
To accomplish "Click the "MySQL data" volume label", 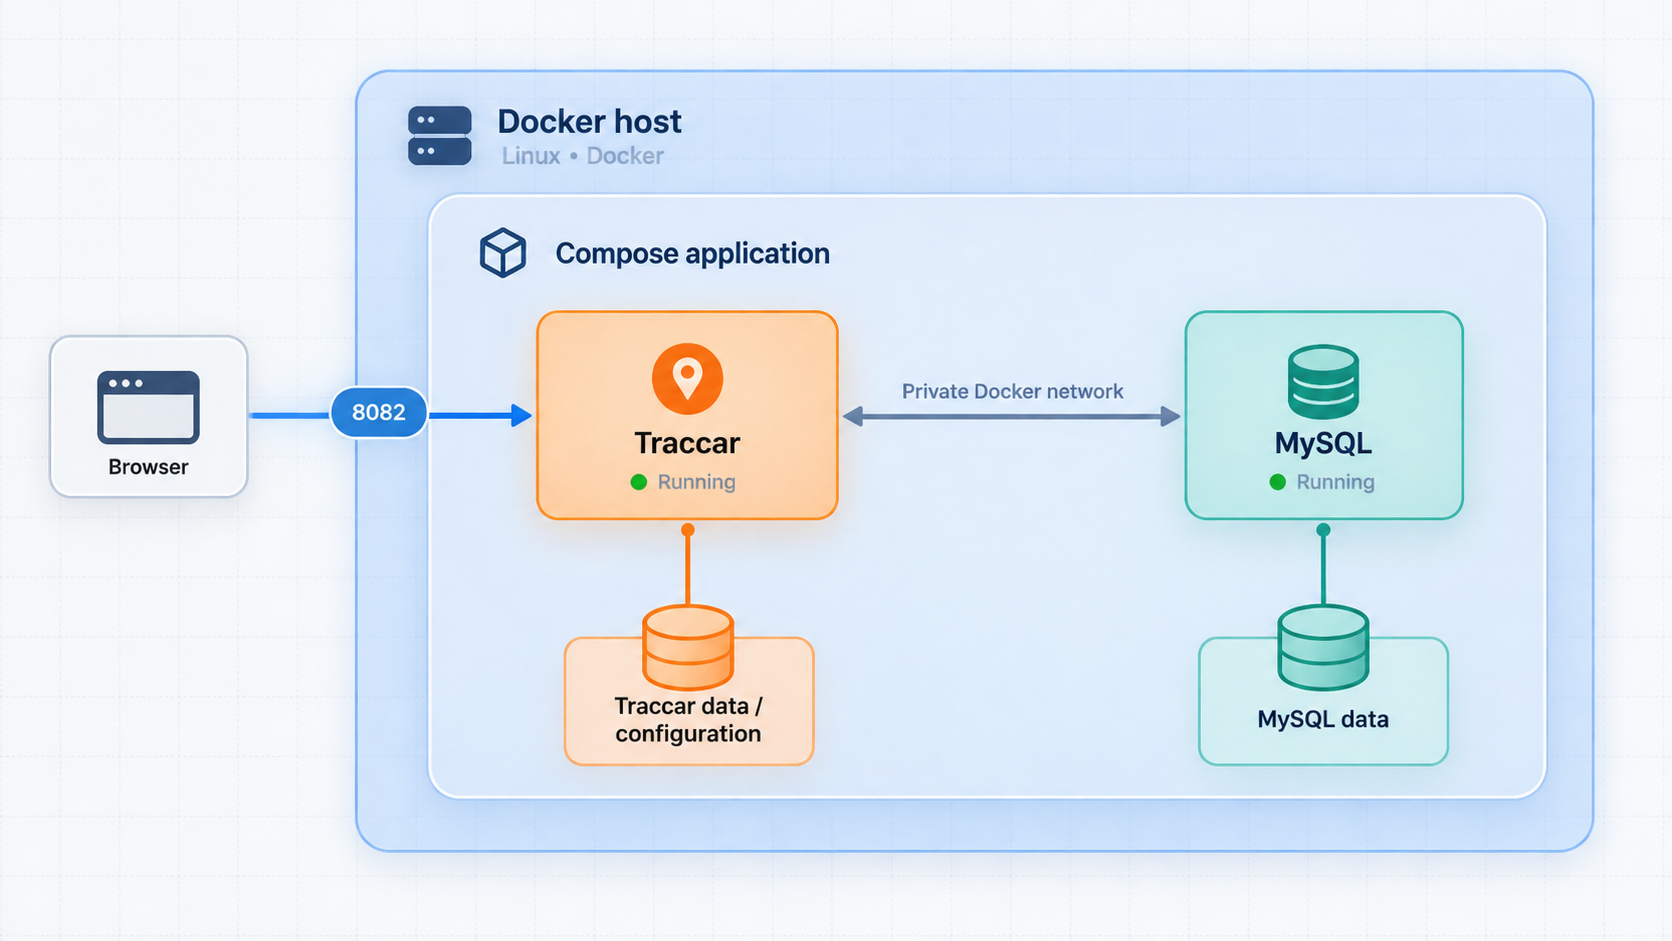I will (x=1323, y=719).
